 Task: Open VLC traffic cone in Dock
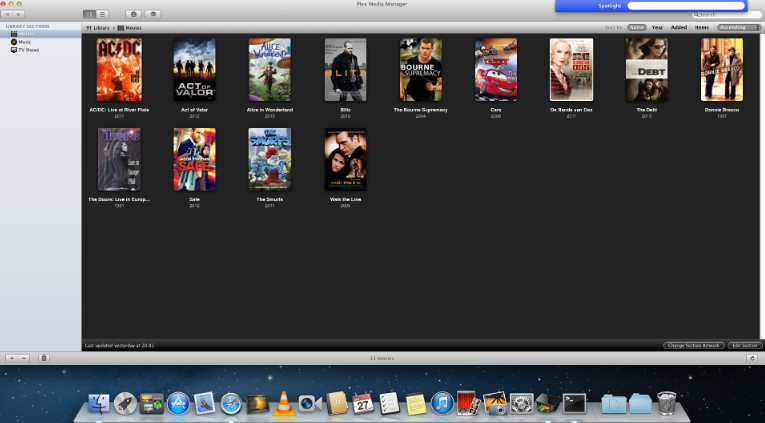click(x=283, y=403)
